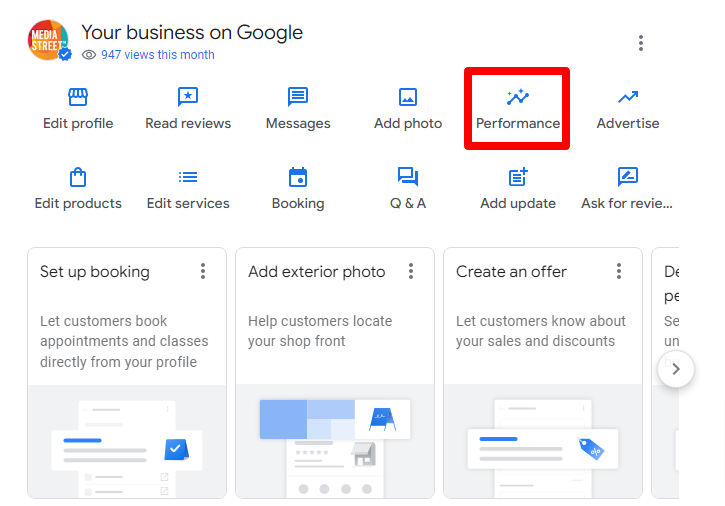Open the 947 views this month link
The image size is (725, 506).
pos(158,55)
